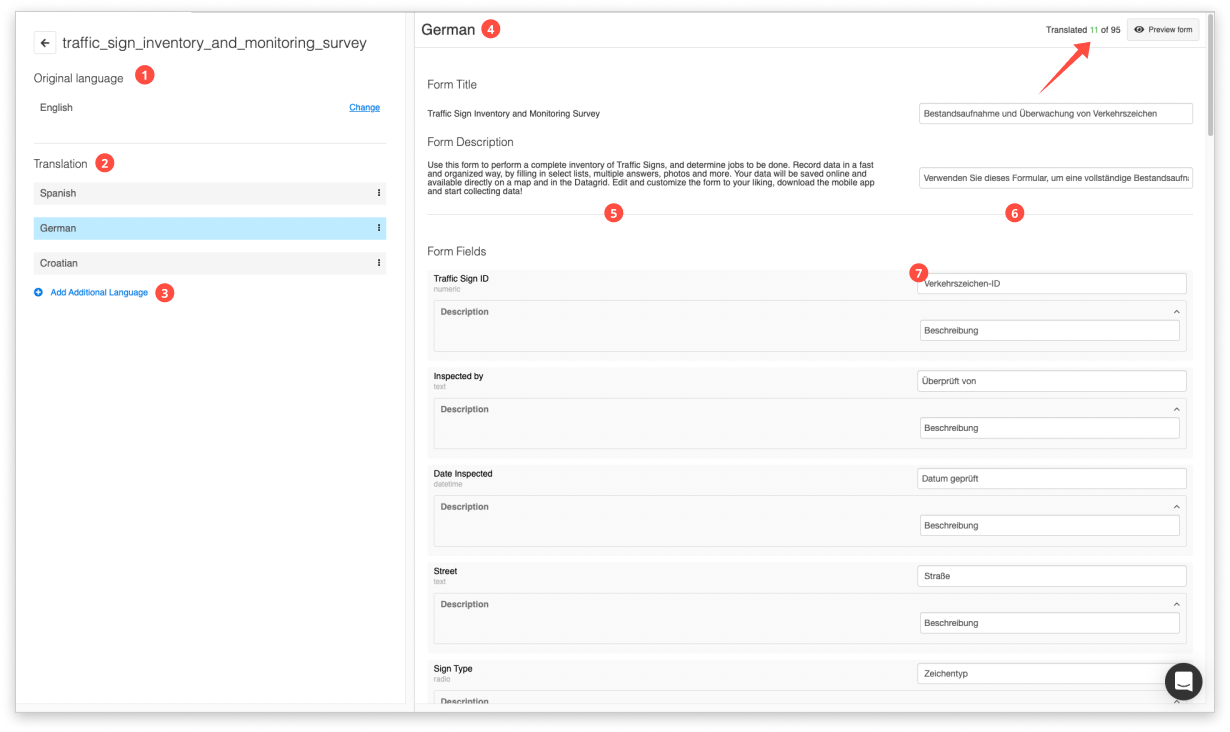1230x732 pixels.
Task: Open the three-dot menu beside German
Action: coord(377,228)
